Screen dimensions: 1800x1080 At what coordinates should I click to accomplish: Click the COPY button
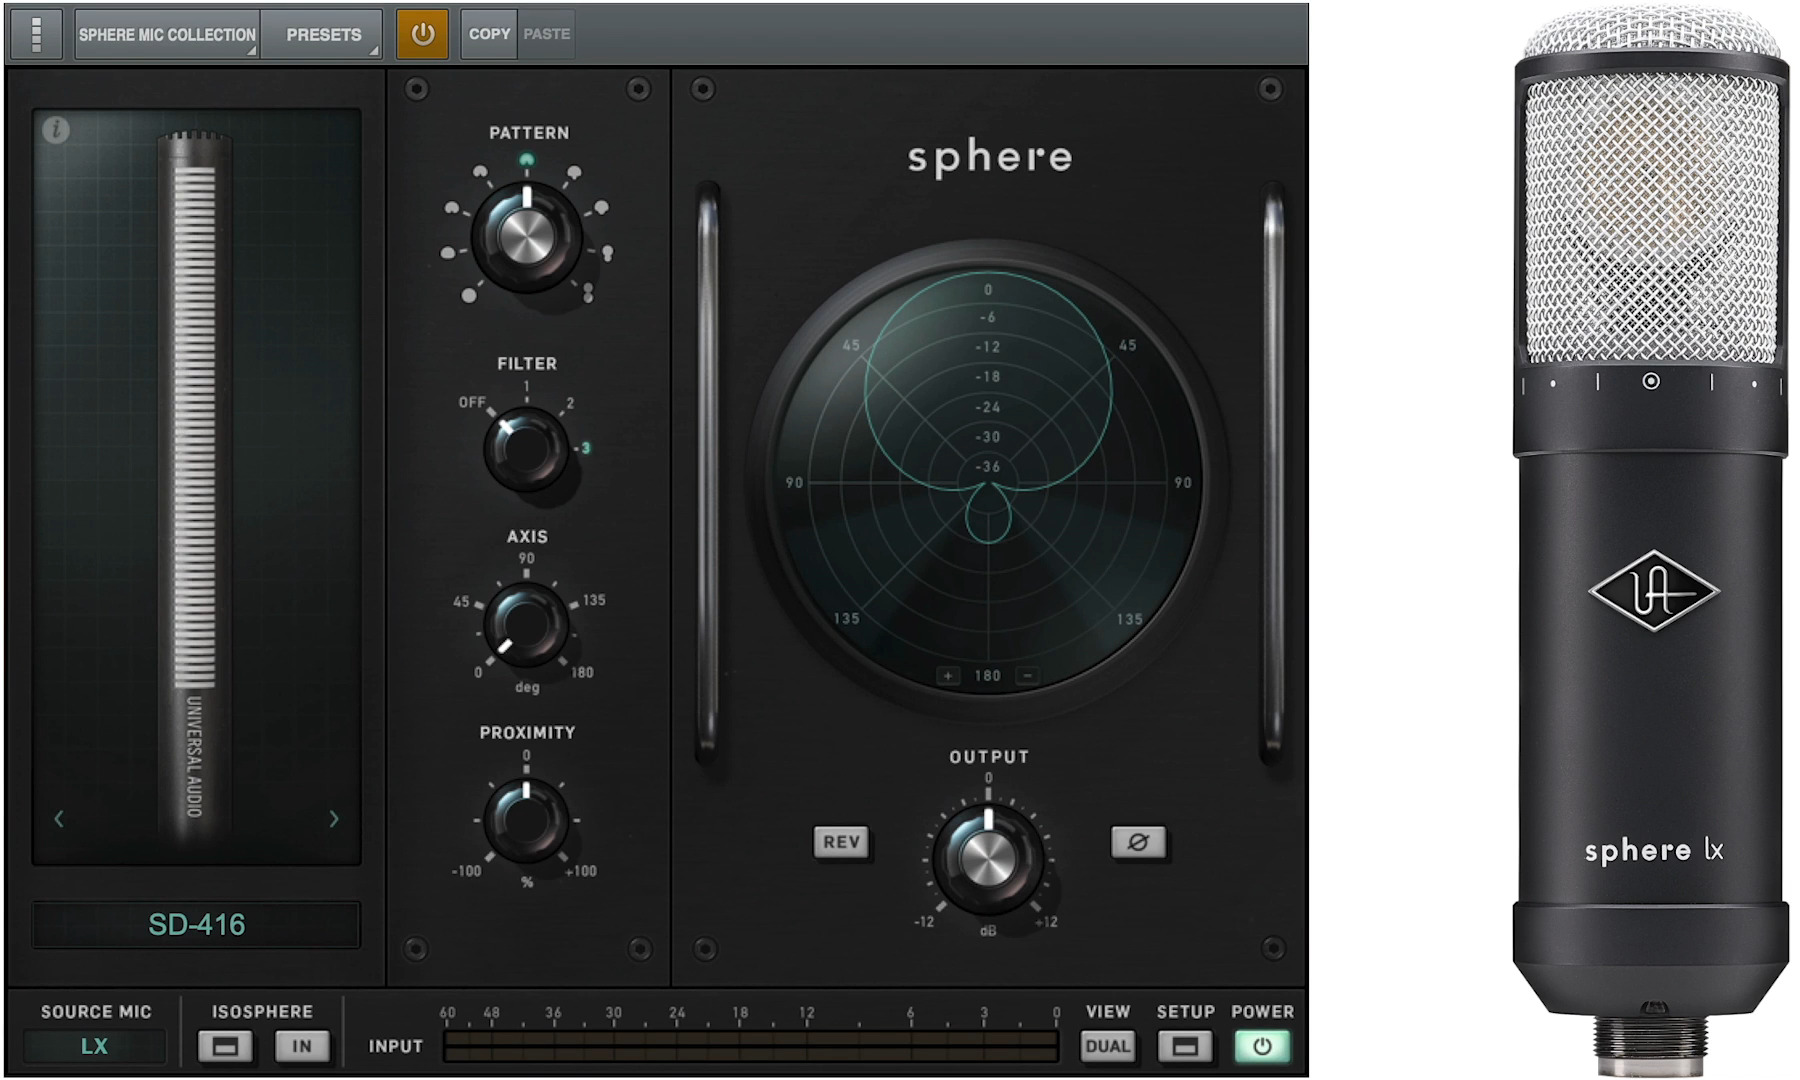pos(489,34)
